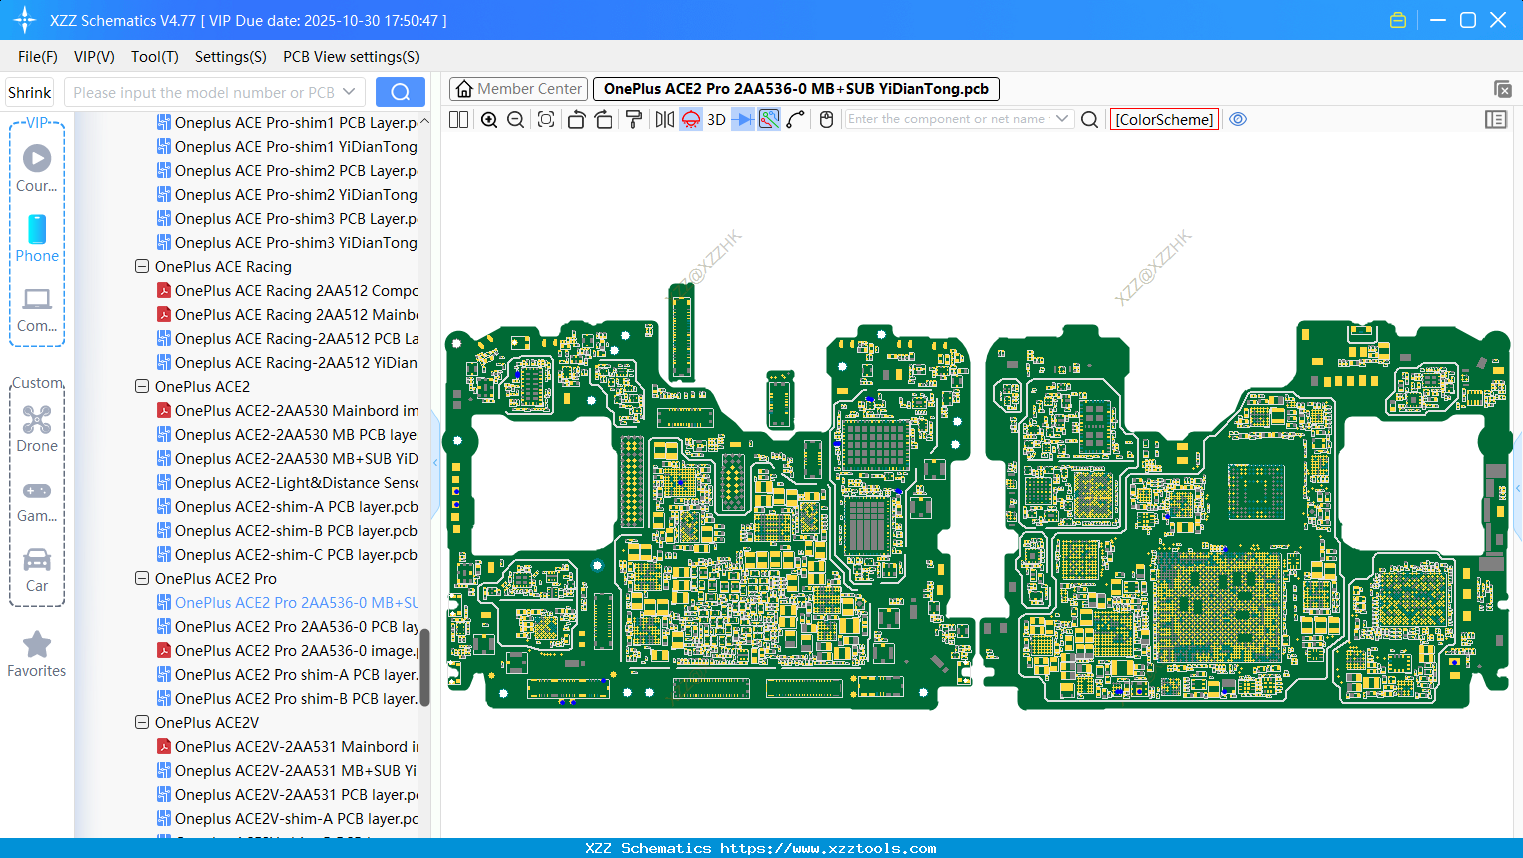Open the component or net name dropdown
Screen dimensions: 1523x858
point(1062,119)
